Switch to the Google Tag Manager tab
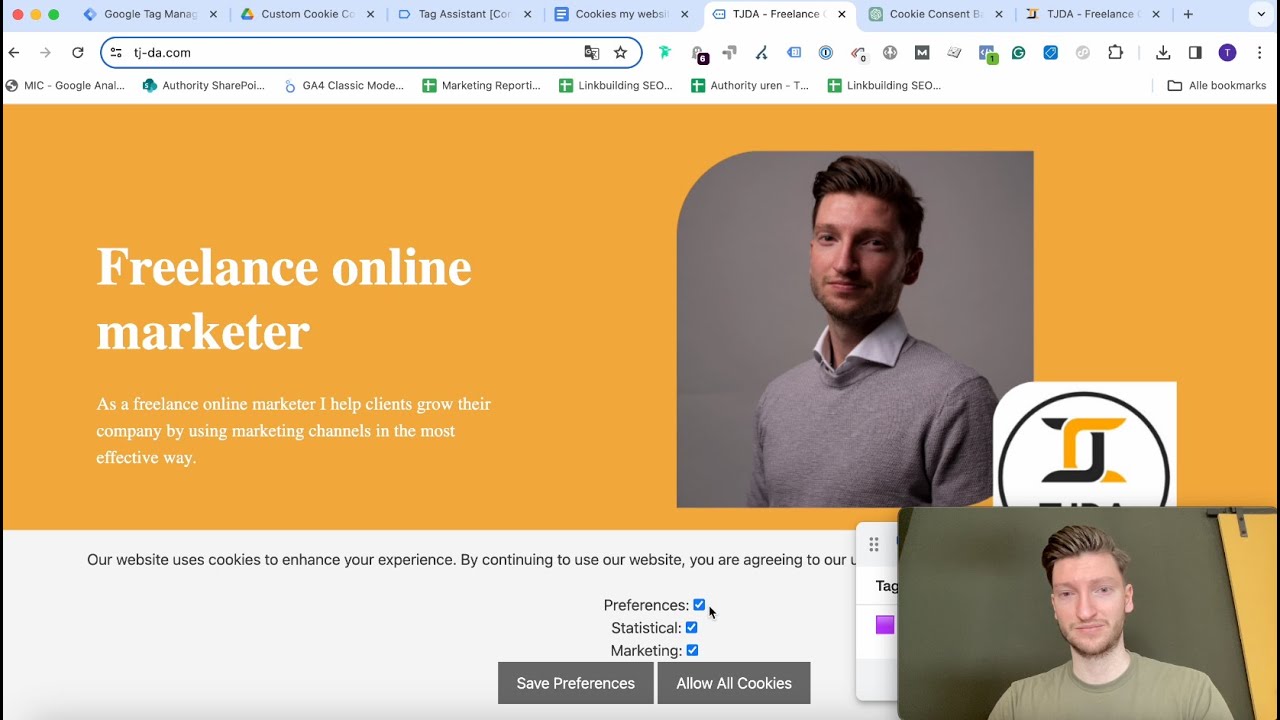The width and height of the screenshot is (1280, 720). coord(151,14)
